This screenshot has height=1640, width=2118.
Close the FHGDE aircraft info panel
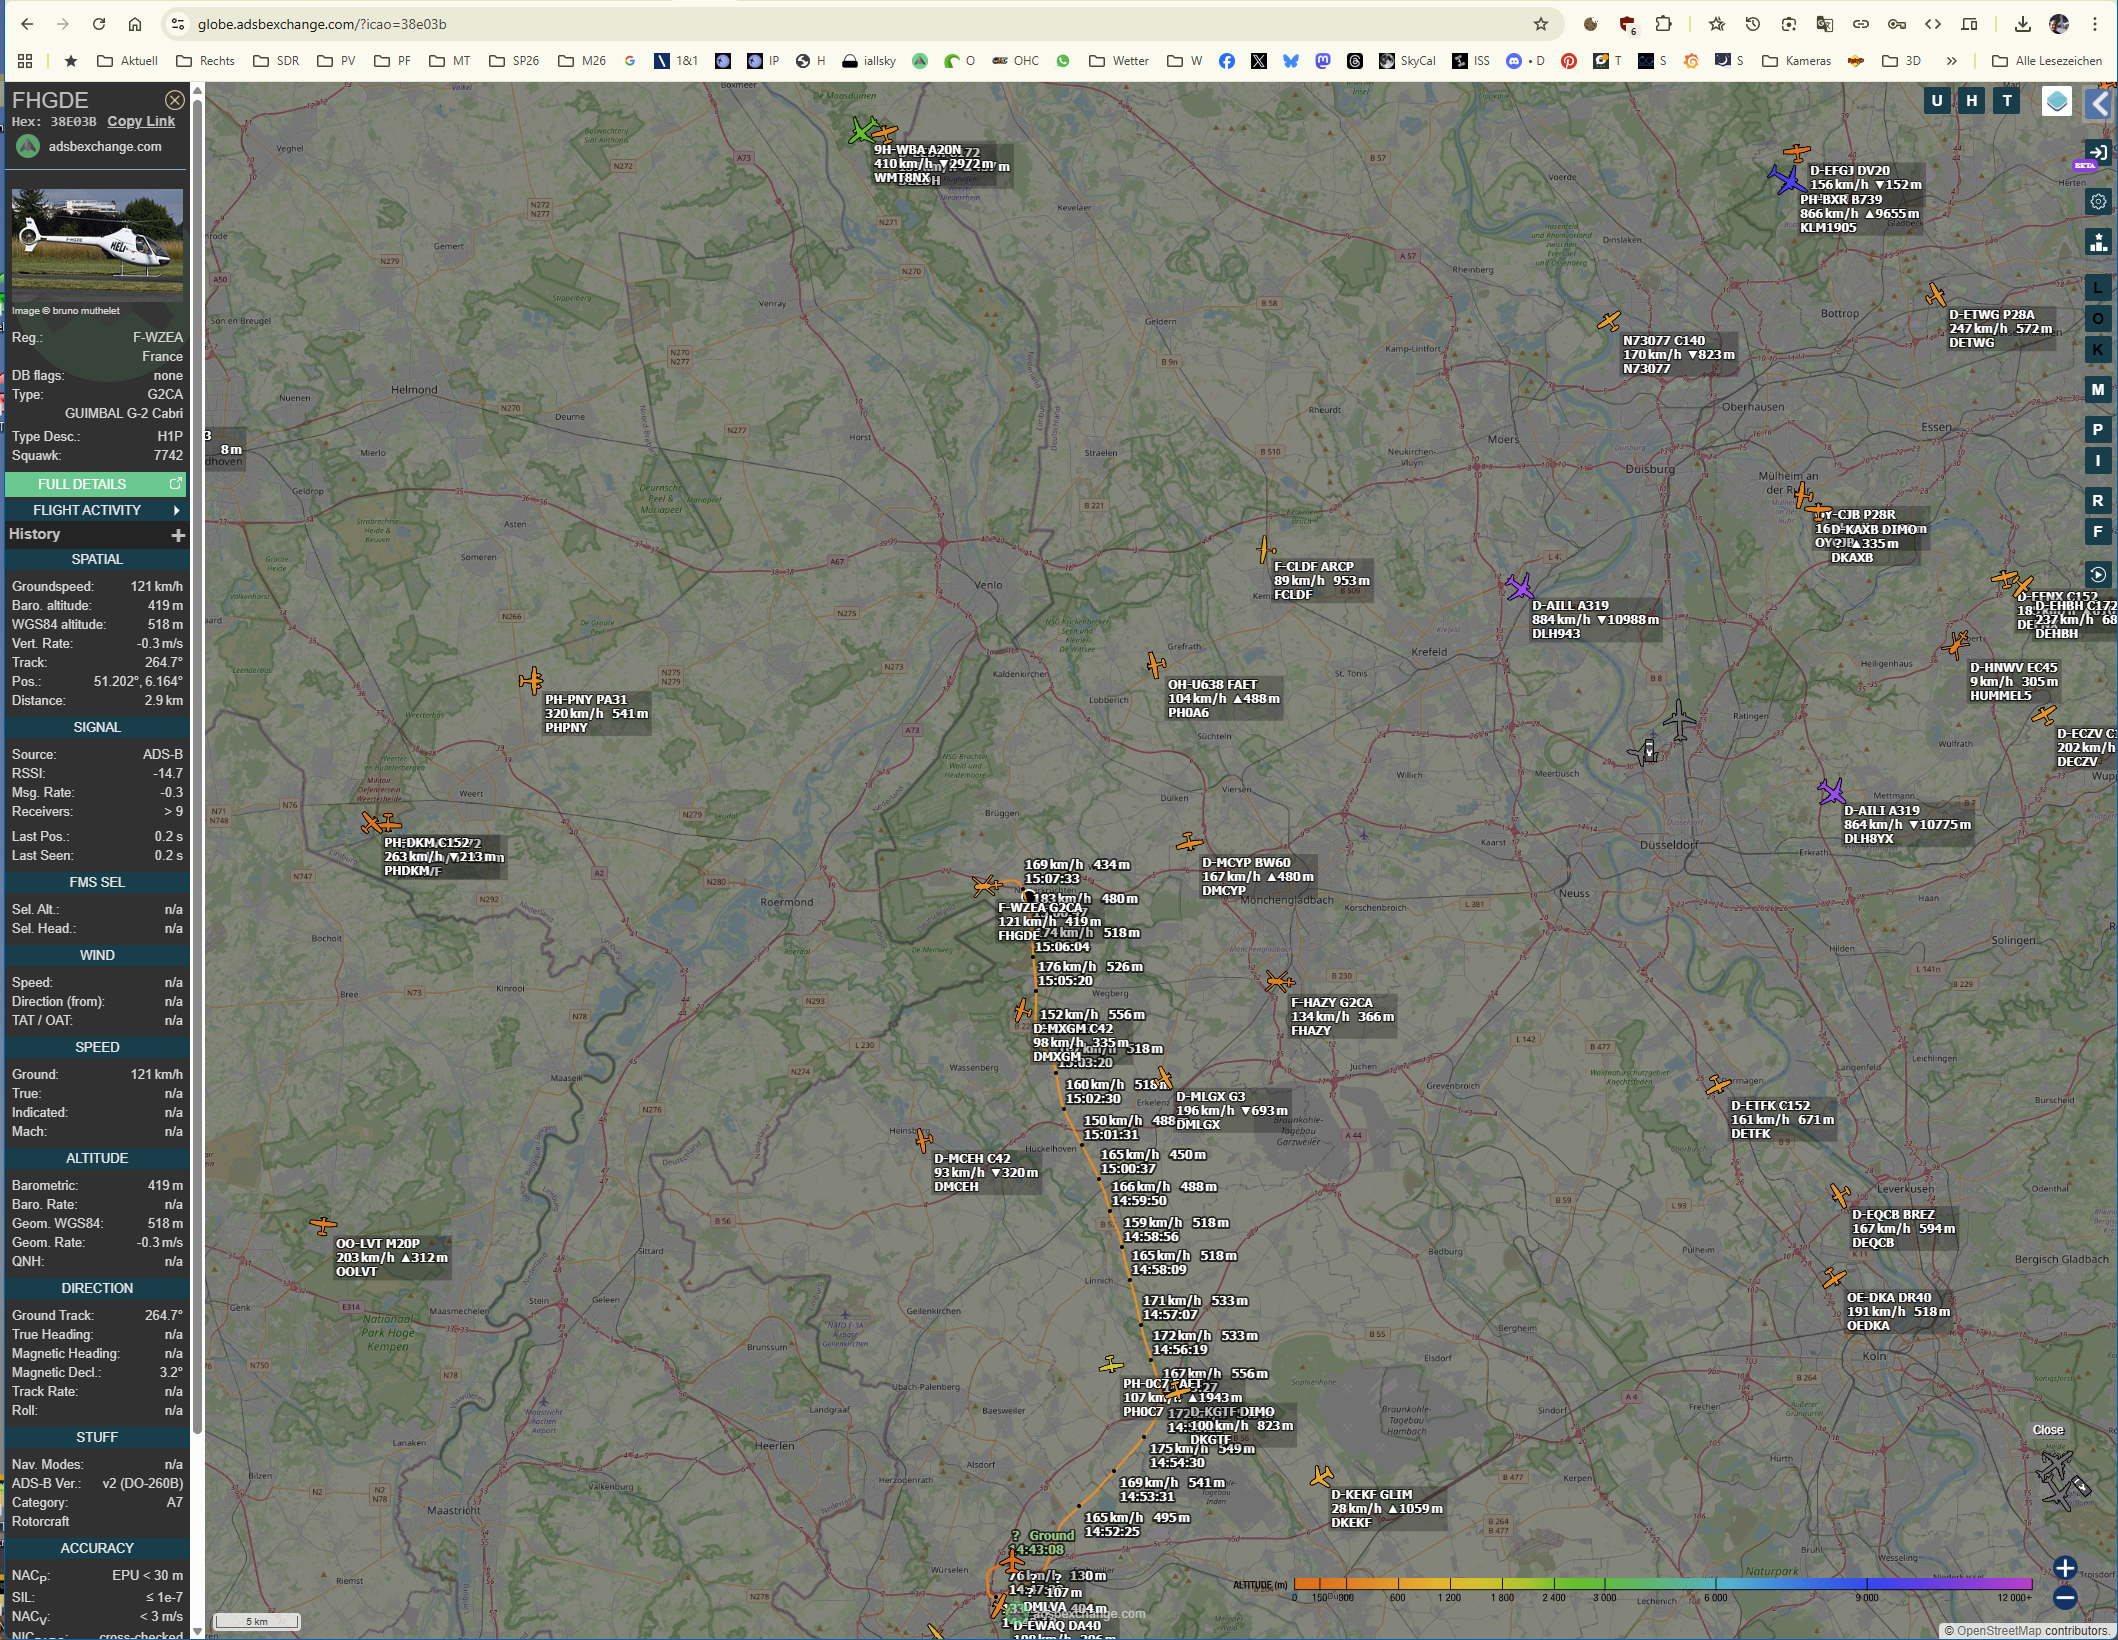click(x=174, y=100)
